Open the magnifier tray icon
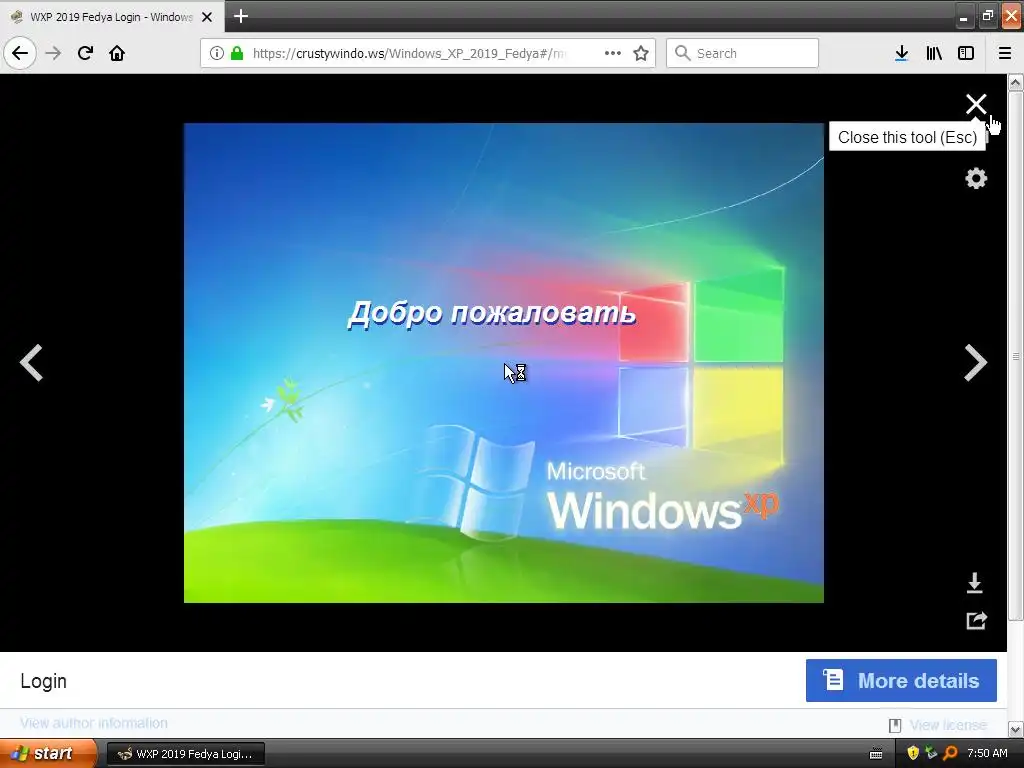This screenshot has height=768, width=1024. [950, 753]
